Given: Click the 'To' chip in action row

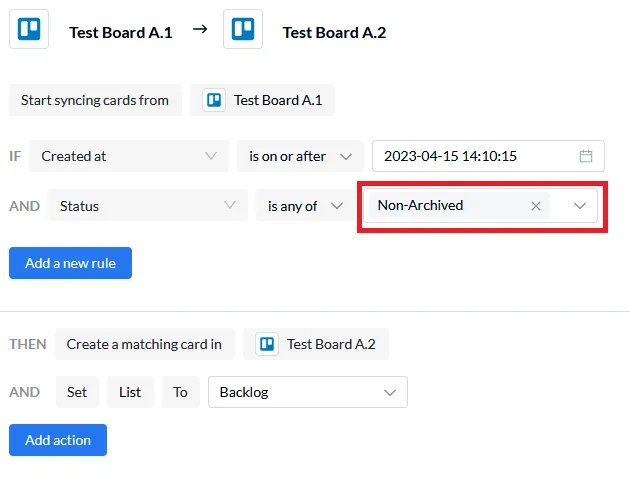Looking at the screenshot, I should [x=180, y=392].
